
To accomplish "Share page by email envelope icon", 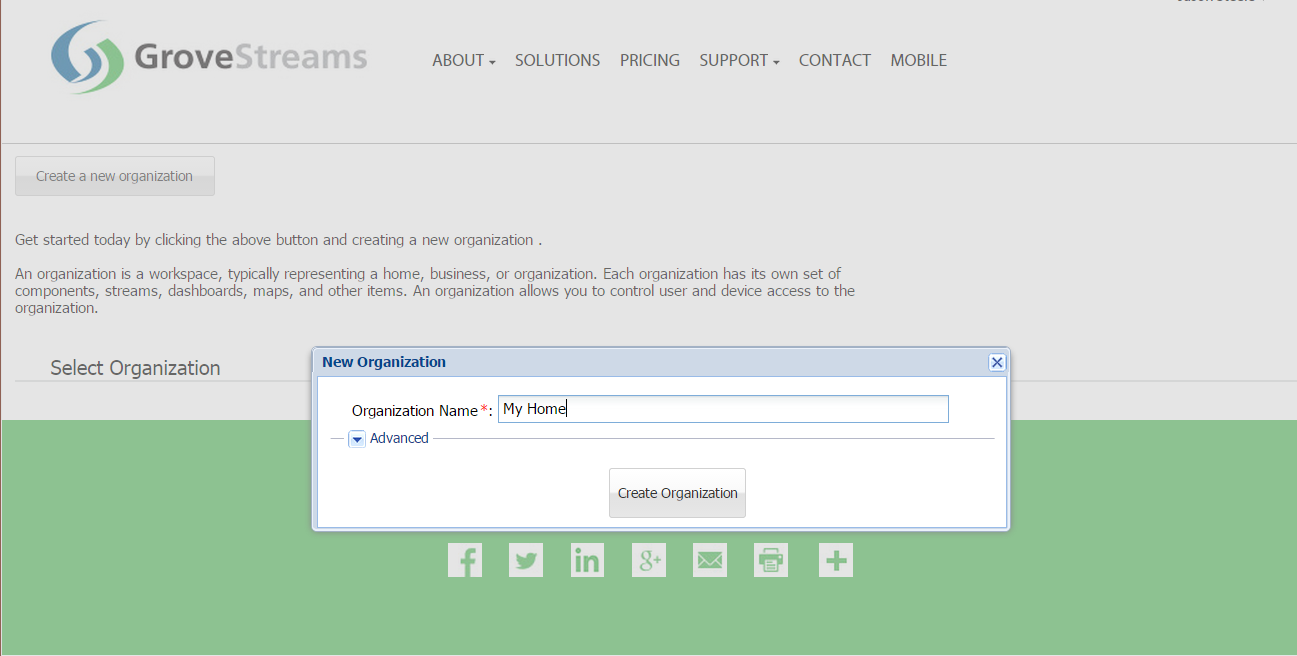I will tap(710, 560).
